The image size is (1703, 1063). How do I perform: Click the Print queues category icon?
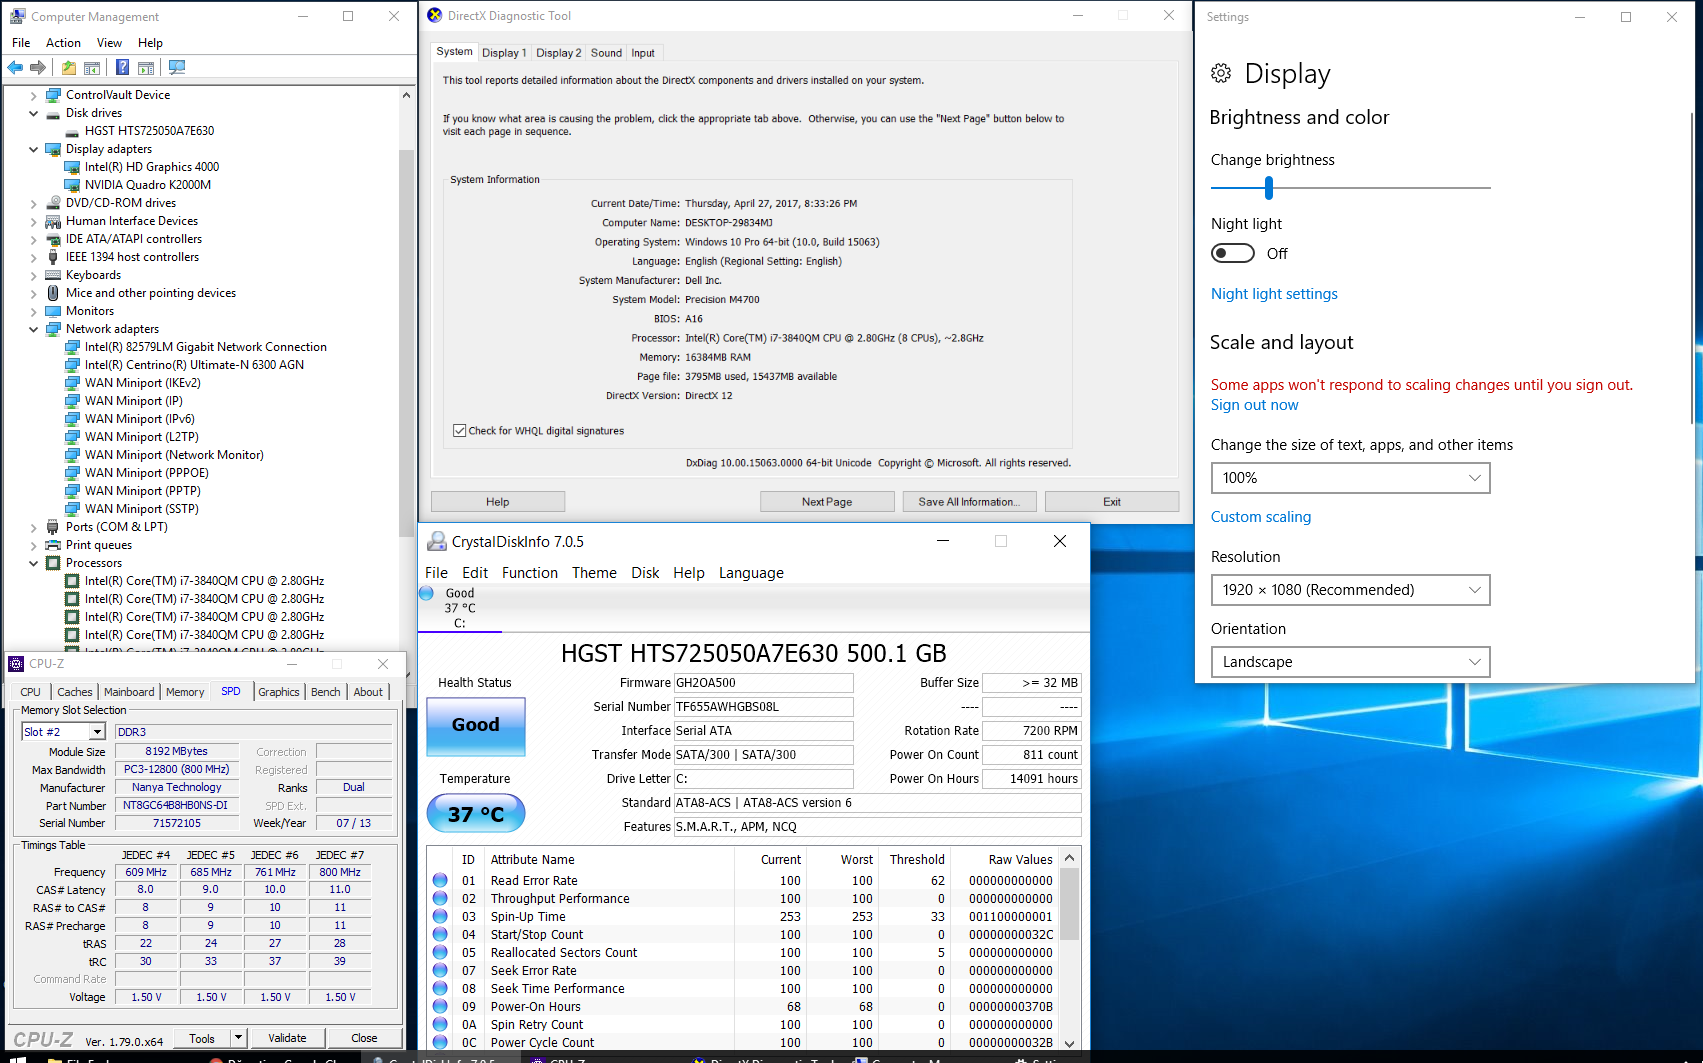click(53, 545)
